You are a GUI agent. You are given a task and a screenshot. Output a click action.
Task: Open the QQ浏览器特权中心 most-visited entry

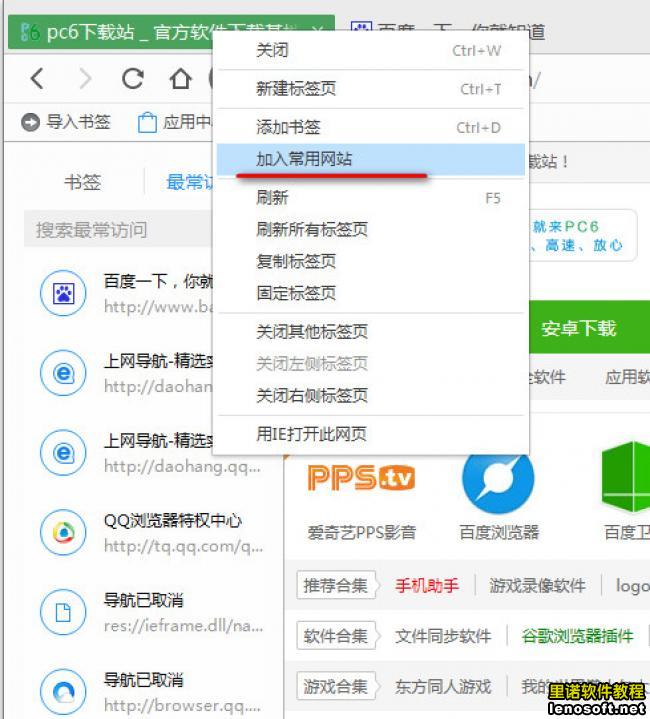(153, 532)
